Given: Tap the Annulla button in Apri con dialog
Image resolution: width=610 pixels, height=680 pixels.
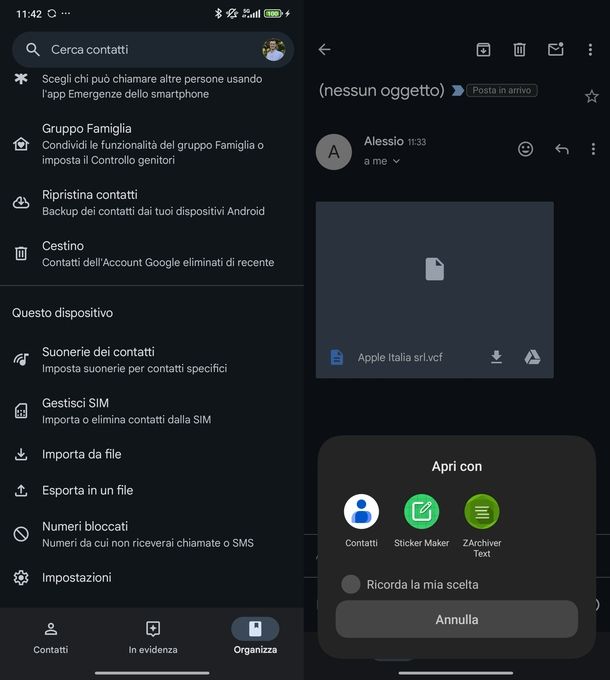Looking at the screenshot, I should point(457,619).
